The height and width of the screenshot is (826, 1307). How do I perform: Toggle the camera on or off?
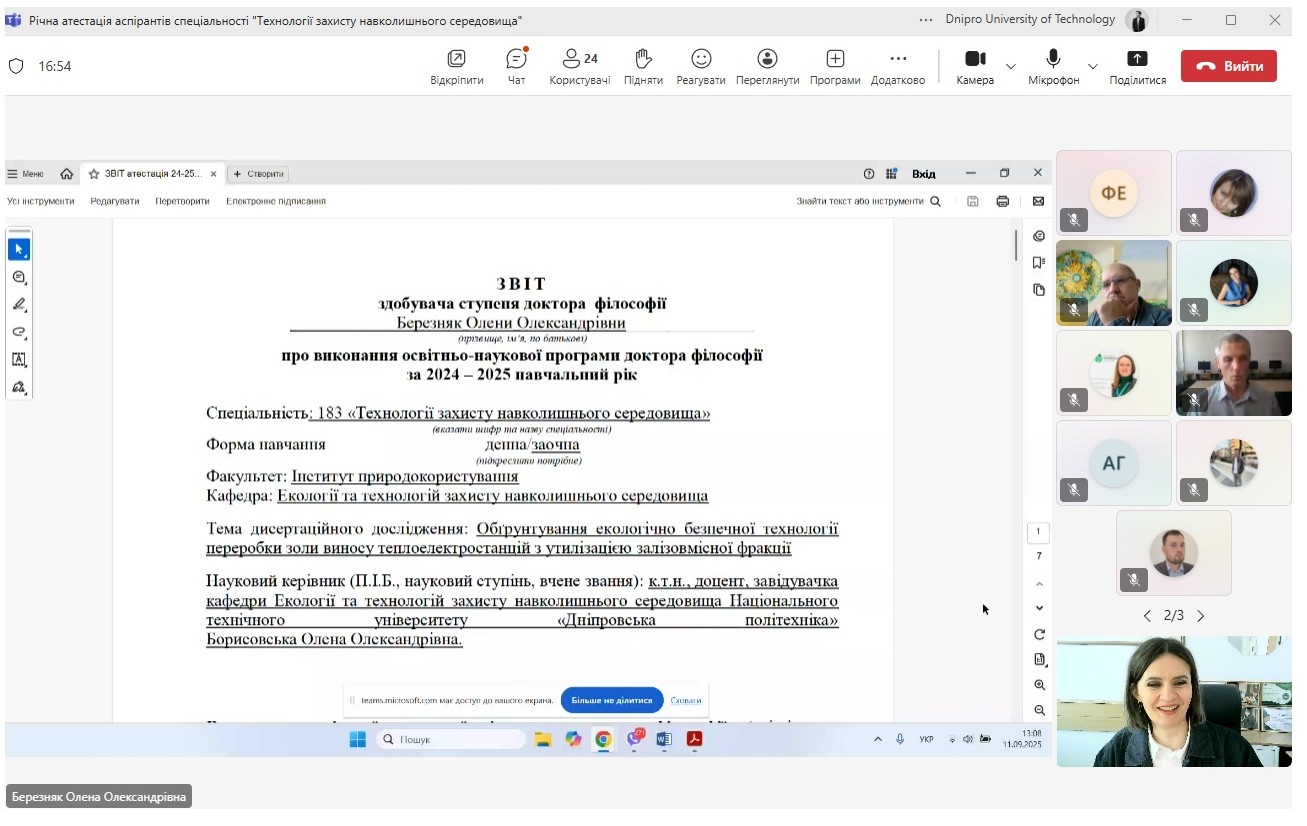(x=975, y=66)
